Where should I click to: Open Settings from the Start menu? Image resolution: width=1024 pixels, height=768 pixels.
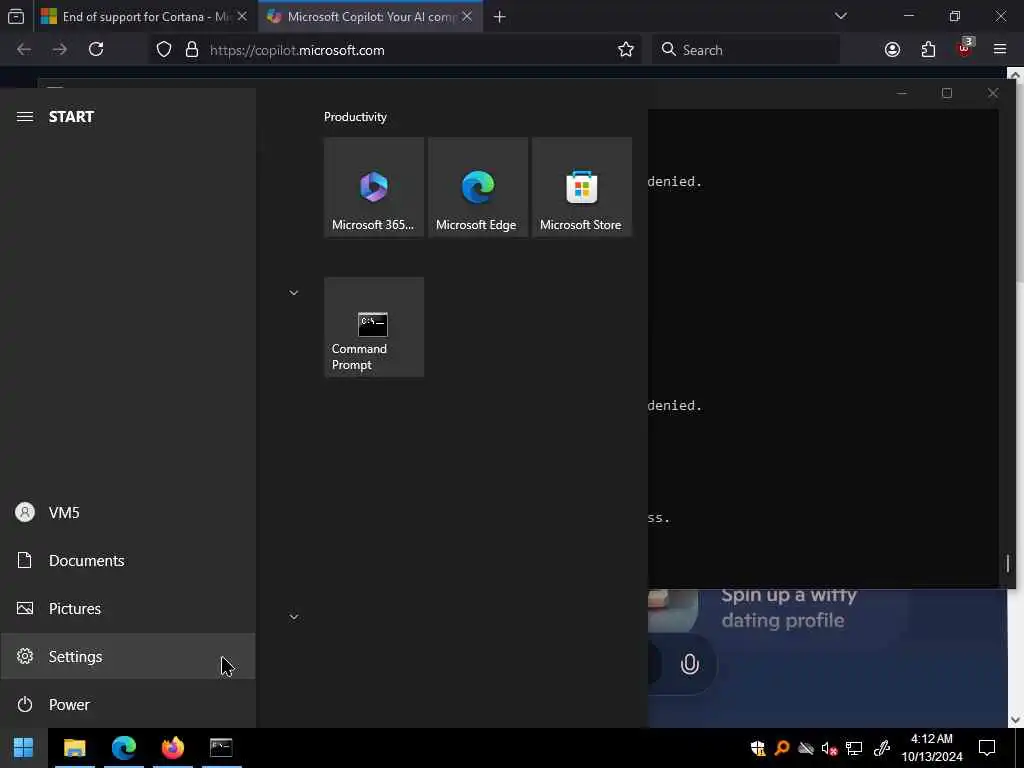click(128, 656)
